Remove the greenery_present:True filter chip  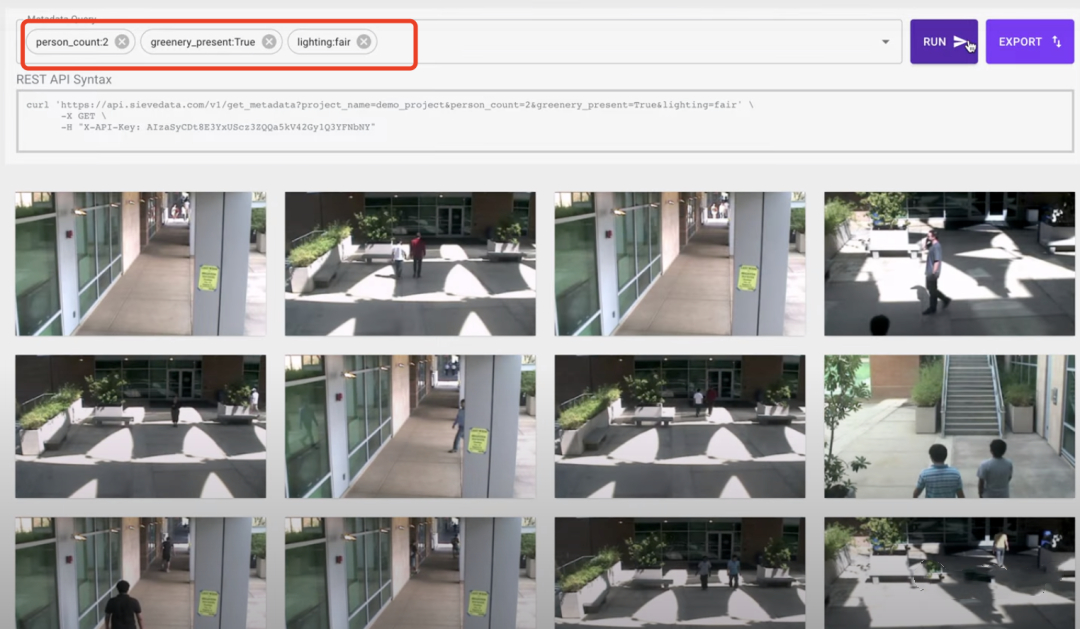pos(269,42)
